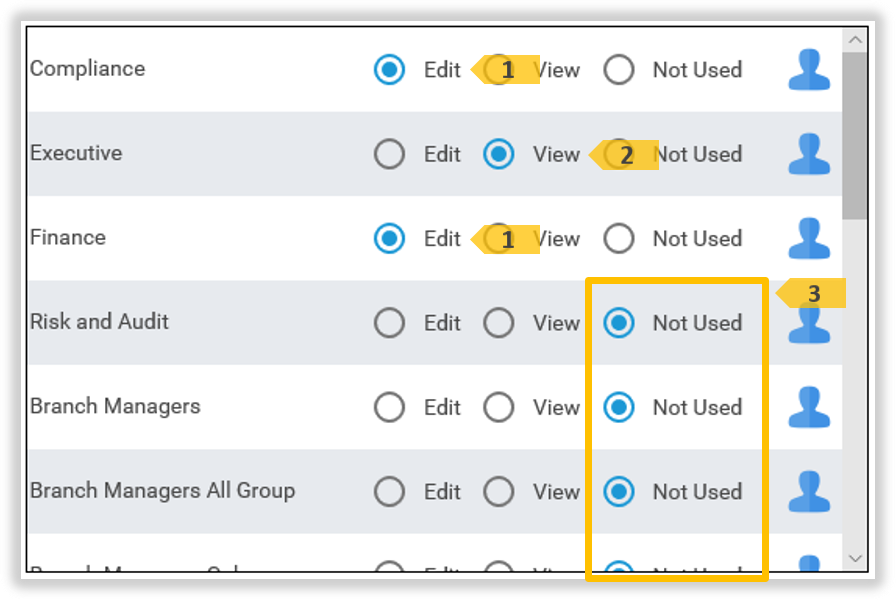Image resolution: width=896 pixels, height=600 pixels.
Task: Grant Risk and Audit Edit permission
Action: (390, 323)
